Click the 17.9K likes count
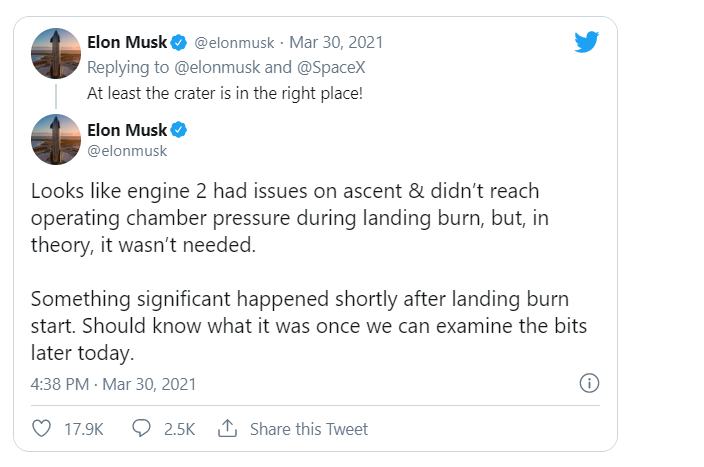The height and width of the screenshot is (467, 704). point(84,429)
